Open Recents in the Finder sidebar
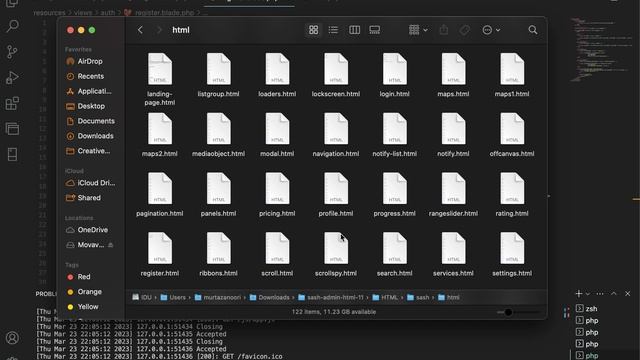This screenshot has height=360, width=640. click(91, 76)
